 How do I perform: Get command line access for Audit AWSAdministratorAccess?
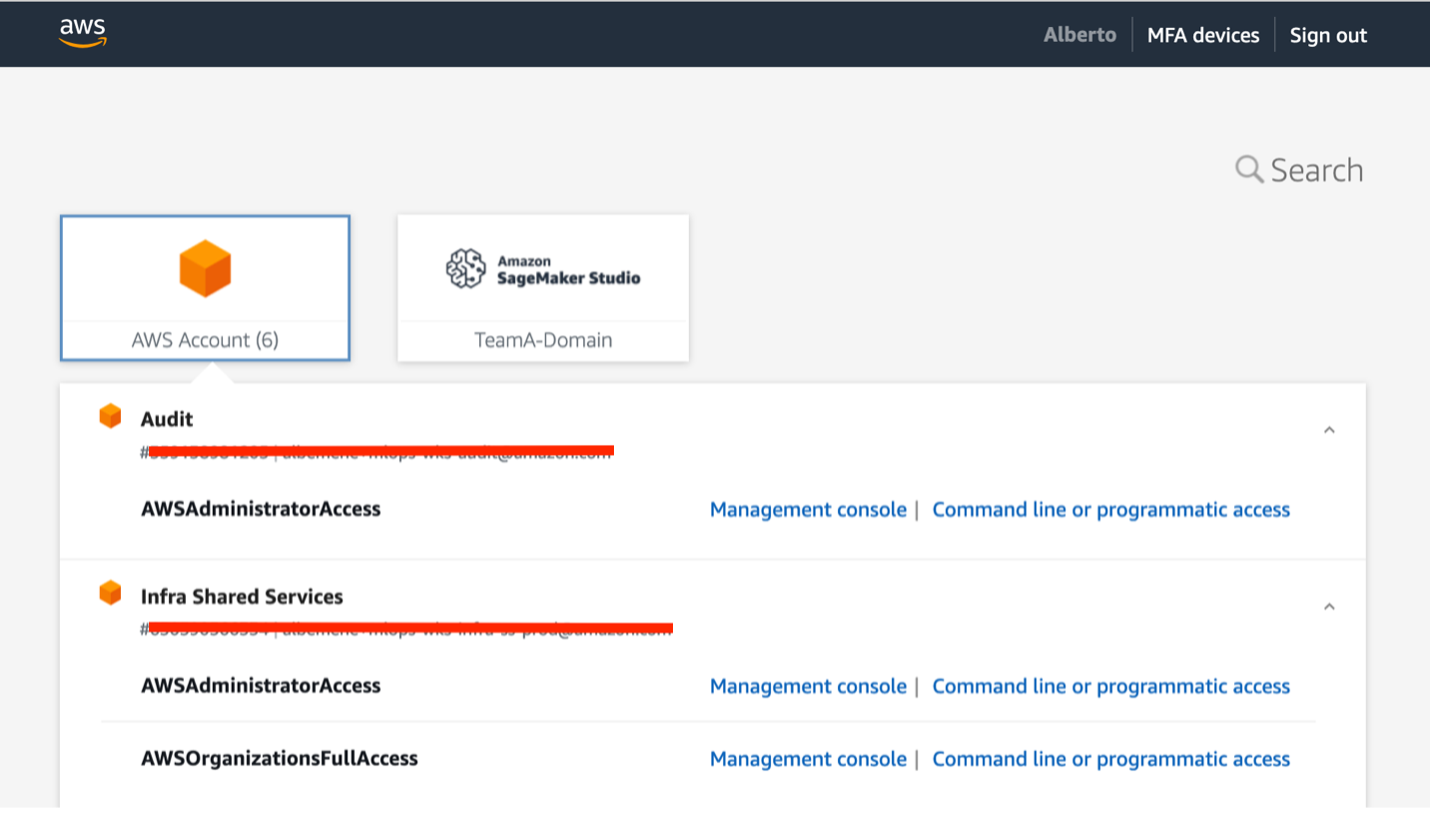pyautogui.click(x=1111, y=510)
